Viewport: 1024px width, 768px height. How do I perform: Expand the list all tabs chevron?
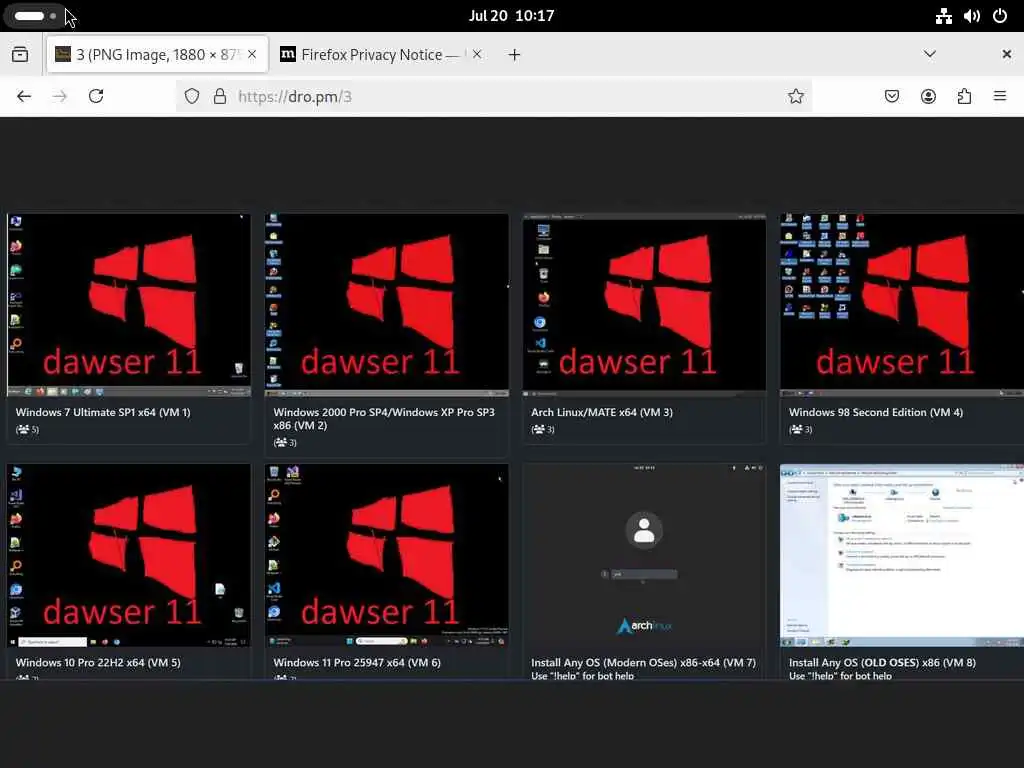[930, 54]
